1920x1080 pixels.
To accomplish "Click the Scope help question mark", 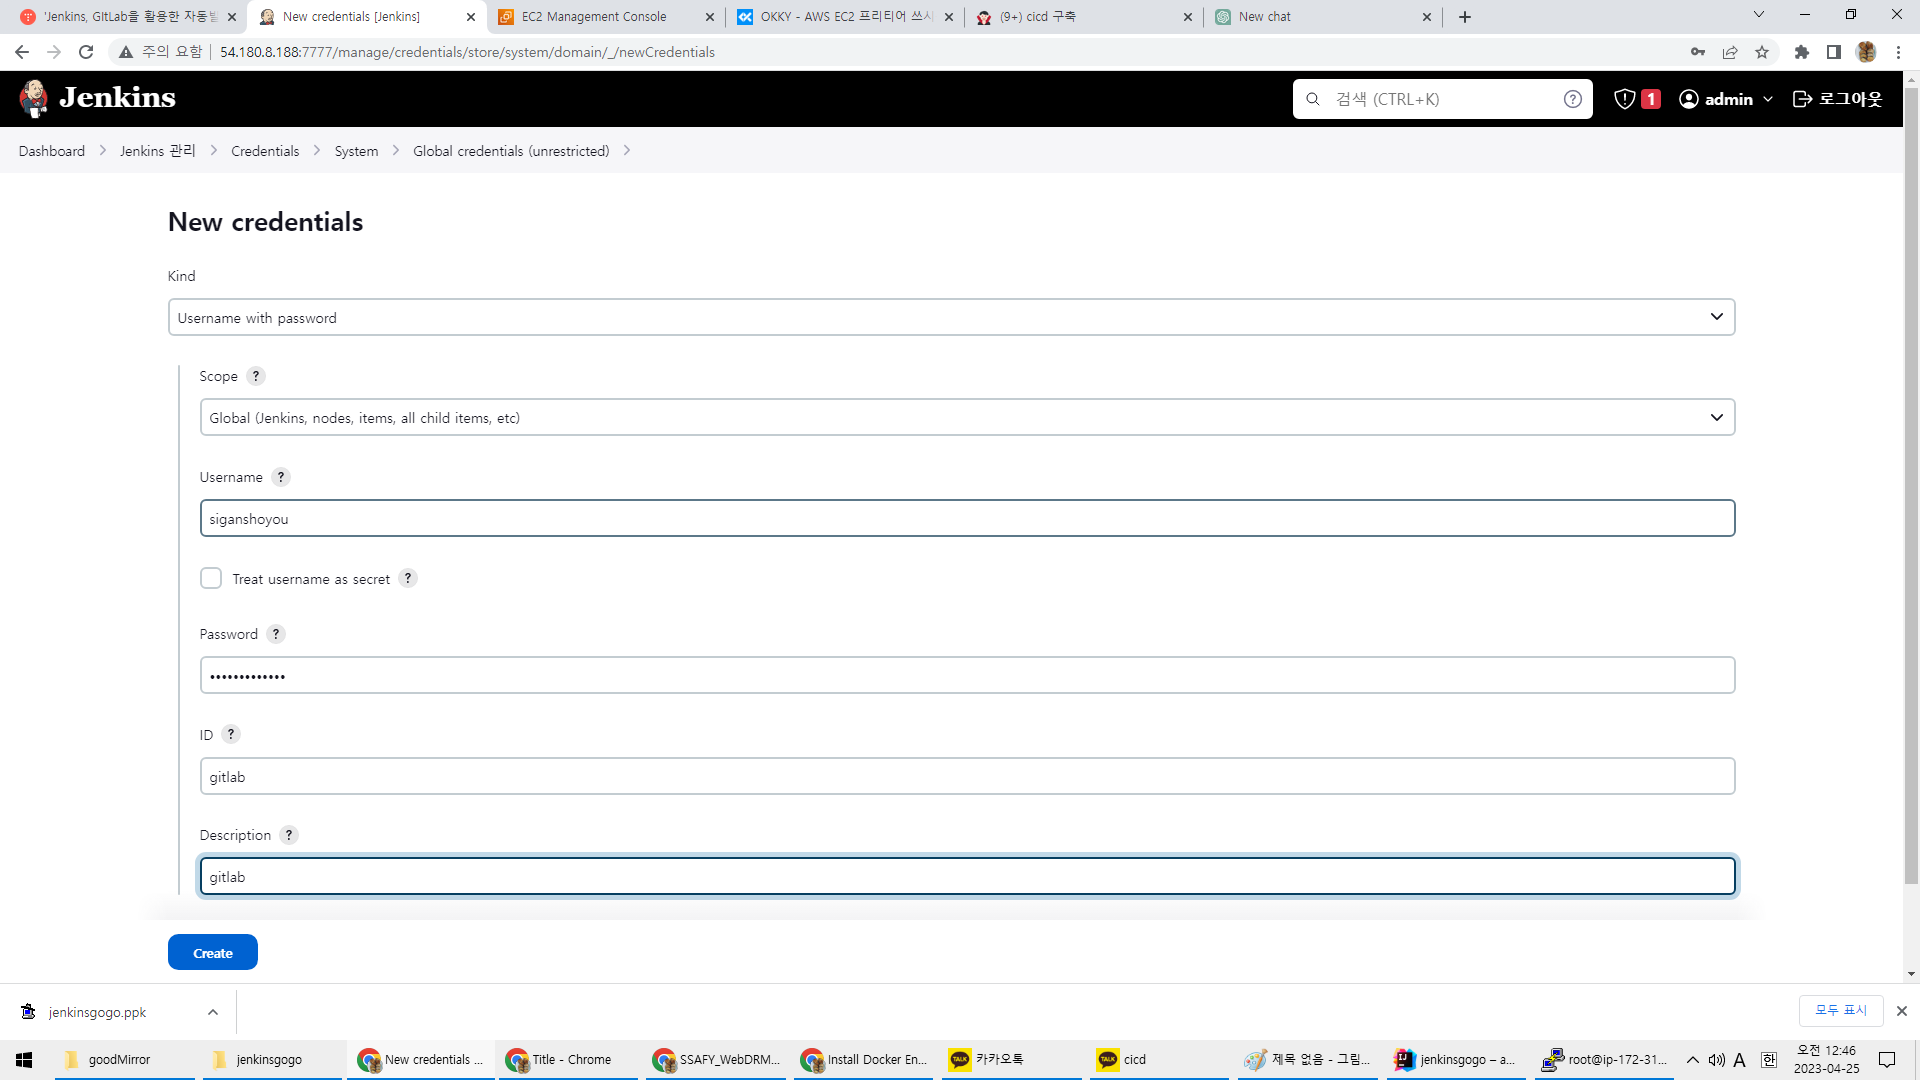I will (256, 376).
